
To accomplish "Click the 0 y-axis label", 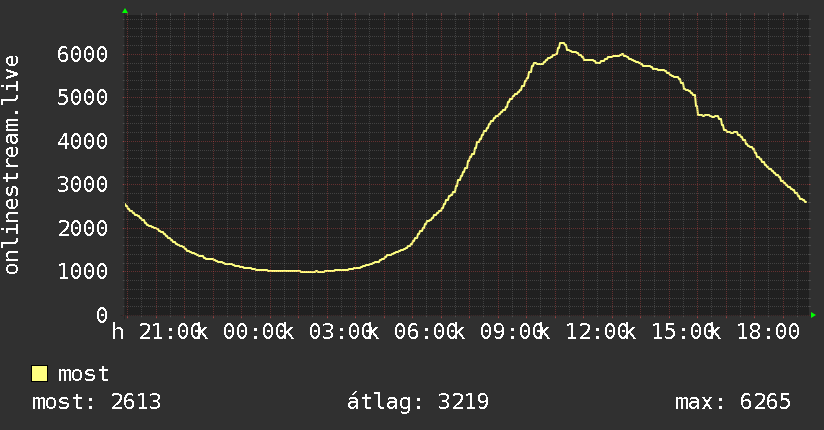I will point(102,315).
